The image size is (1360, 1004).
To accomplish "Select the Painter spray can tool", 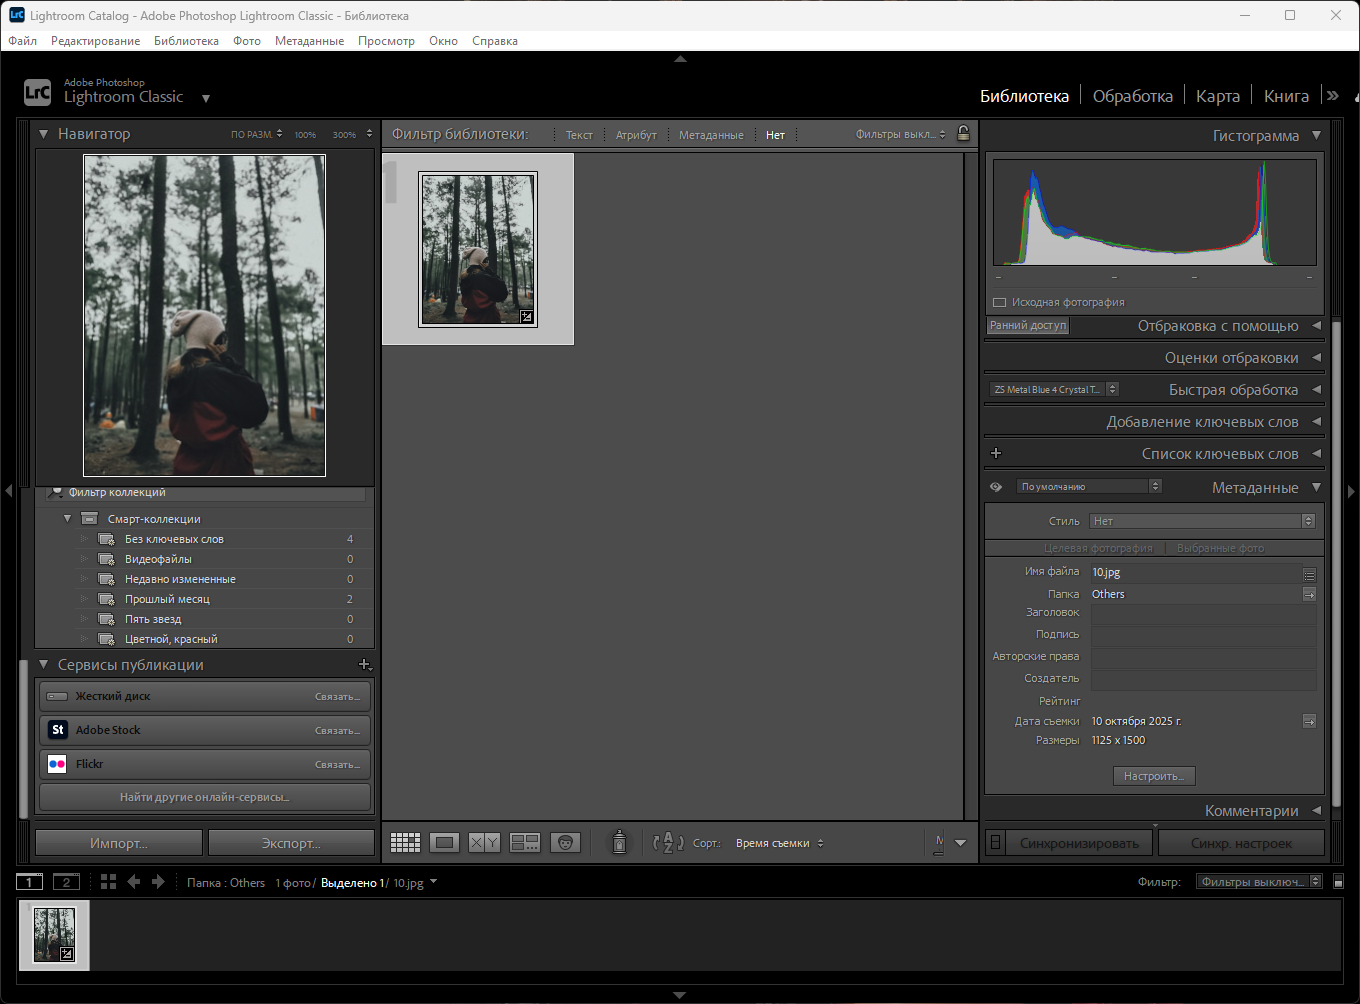I will (x=619, y=843).
